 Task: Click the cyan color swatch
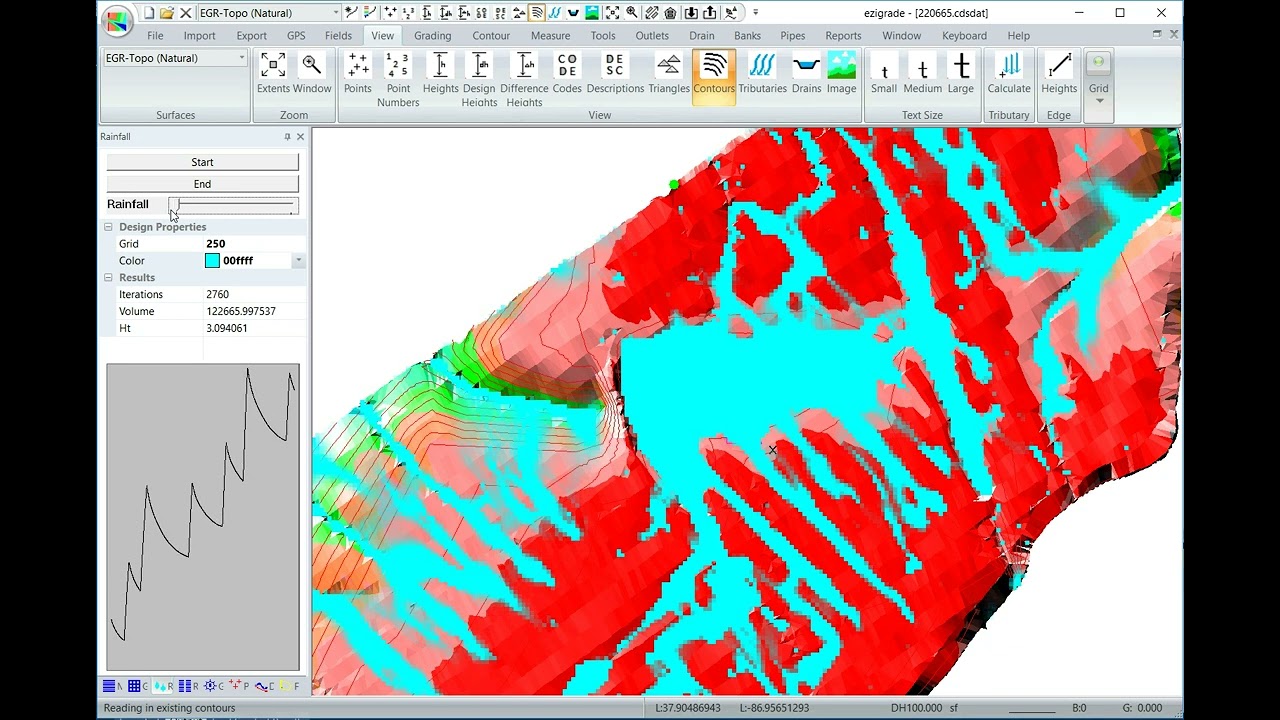(212, 261)
